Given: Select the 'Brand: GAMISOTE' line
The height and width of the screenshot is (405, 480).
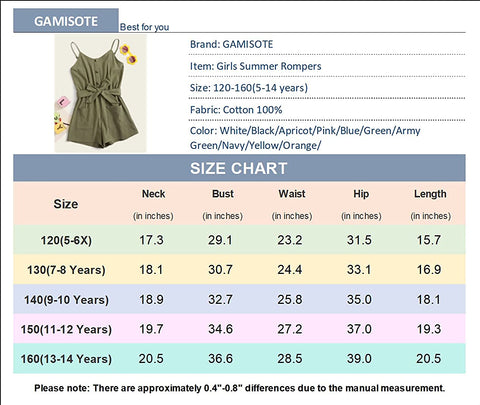Looking at the screenshot, I should pyautogui.click(x=231, y=44).
